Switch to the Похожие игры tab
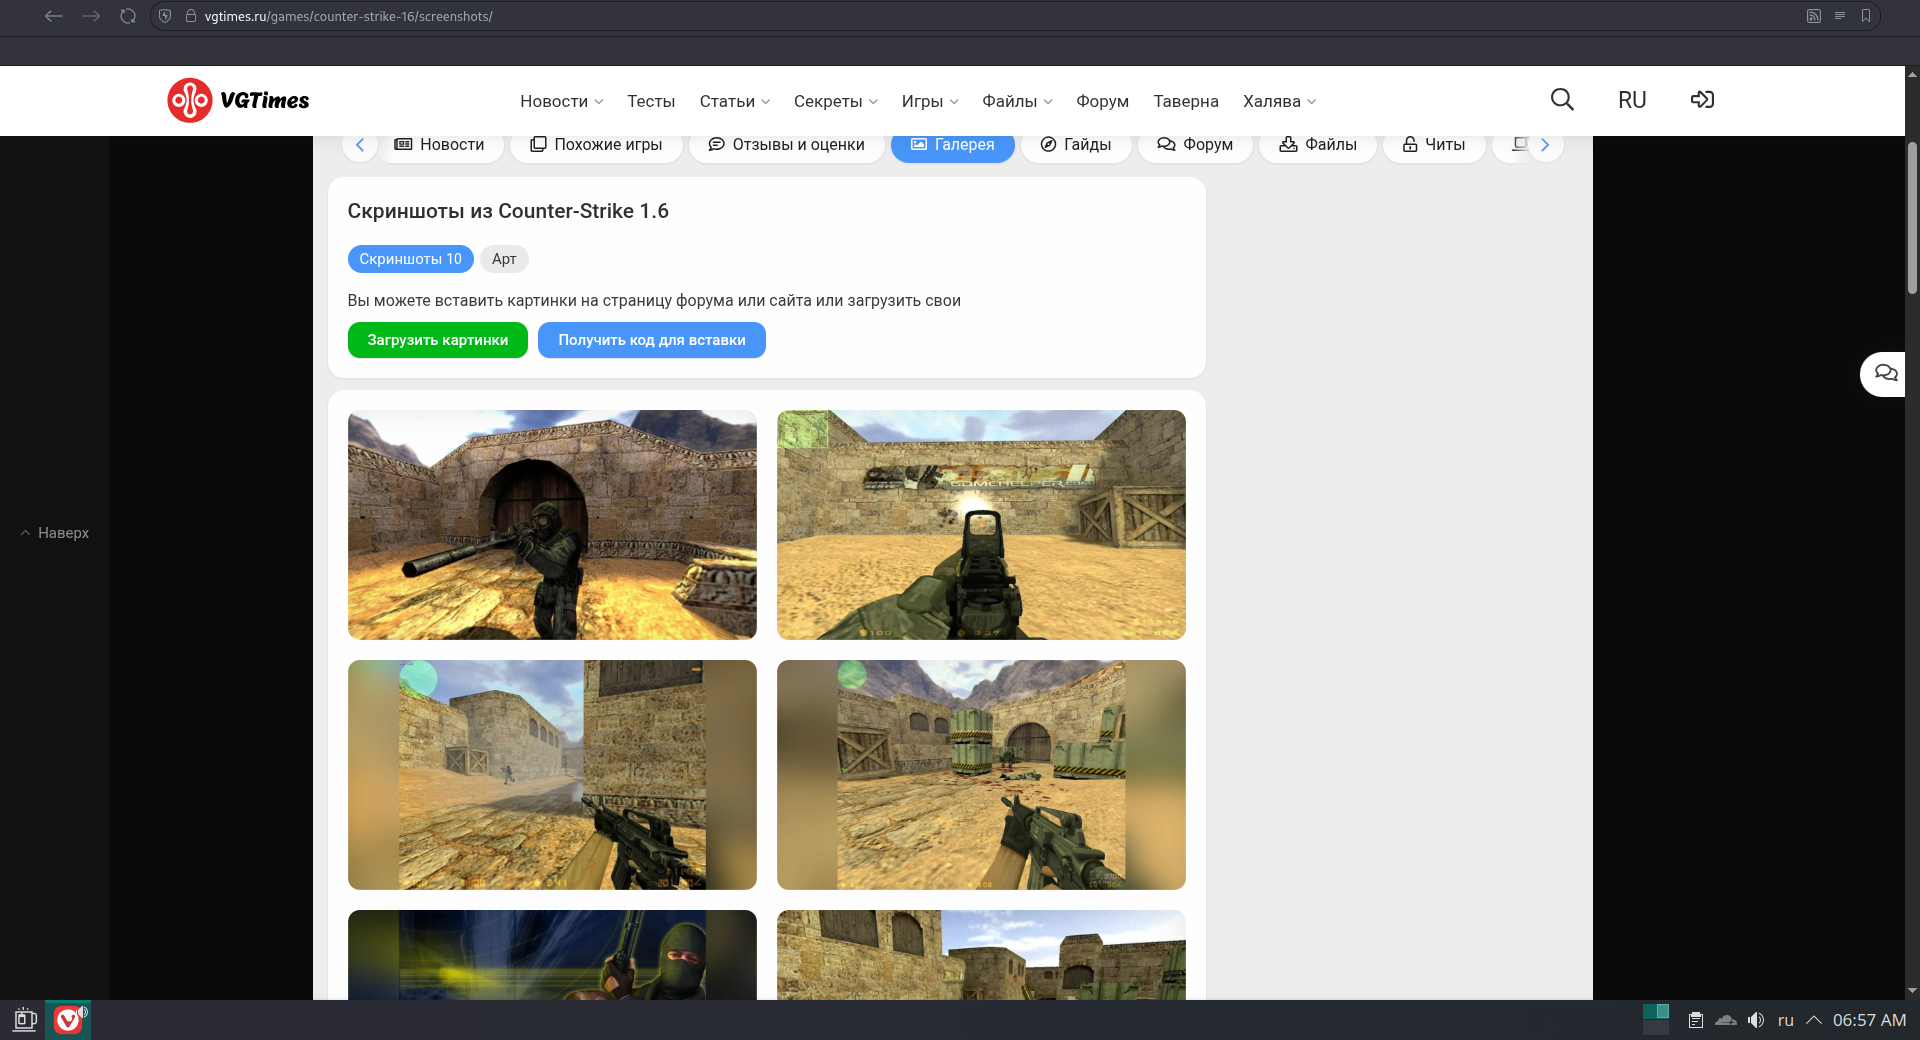This screenshot has width=1920, height=1040. (596, 145)
